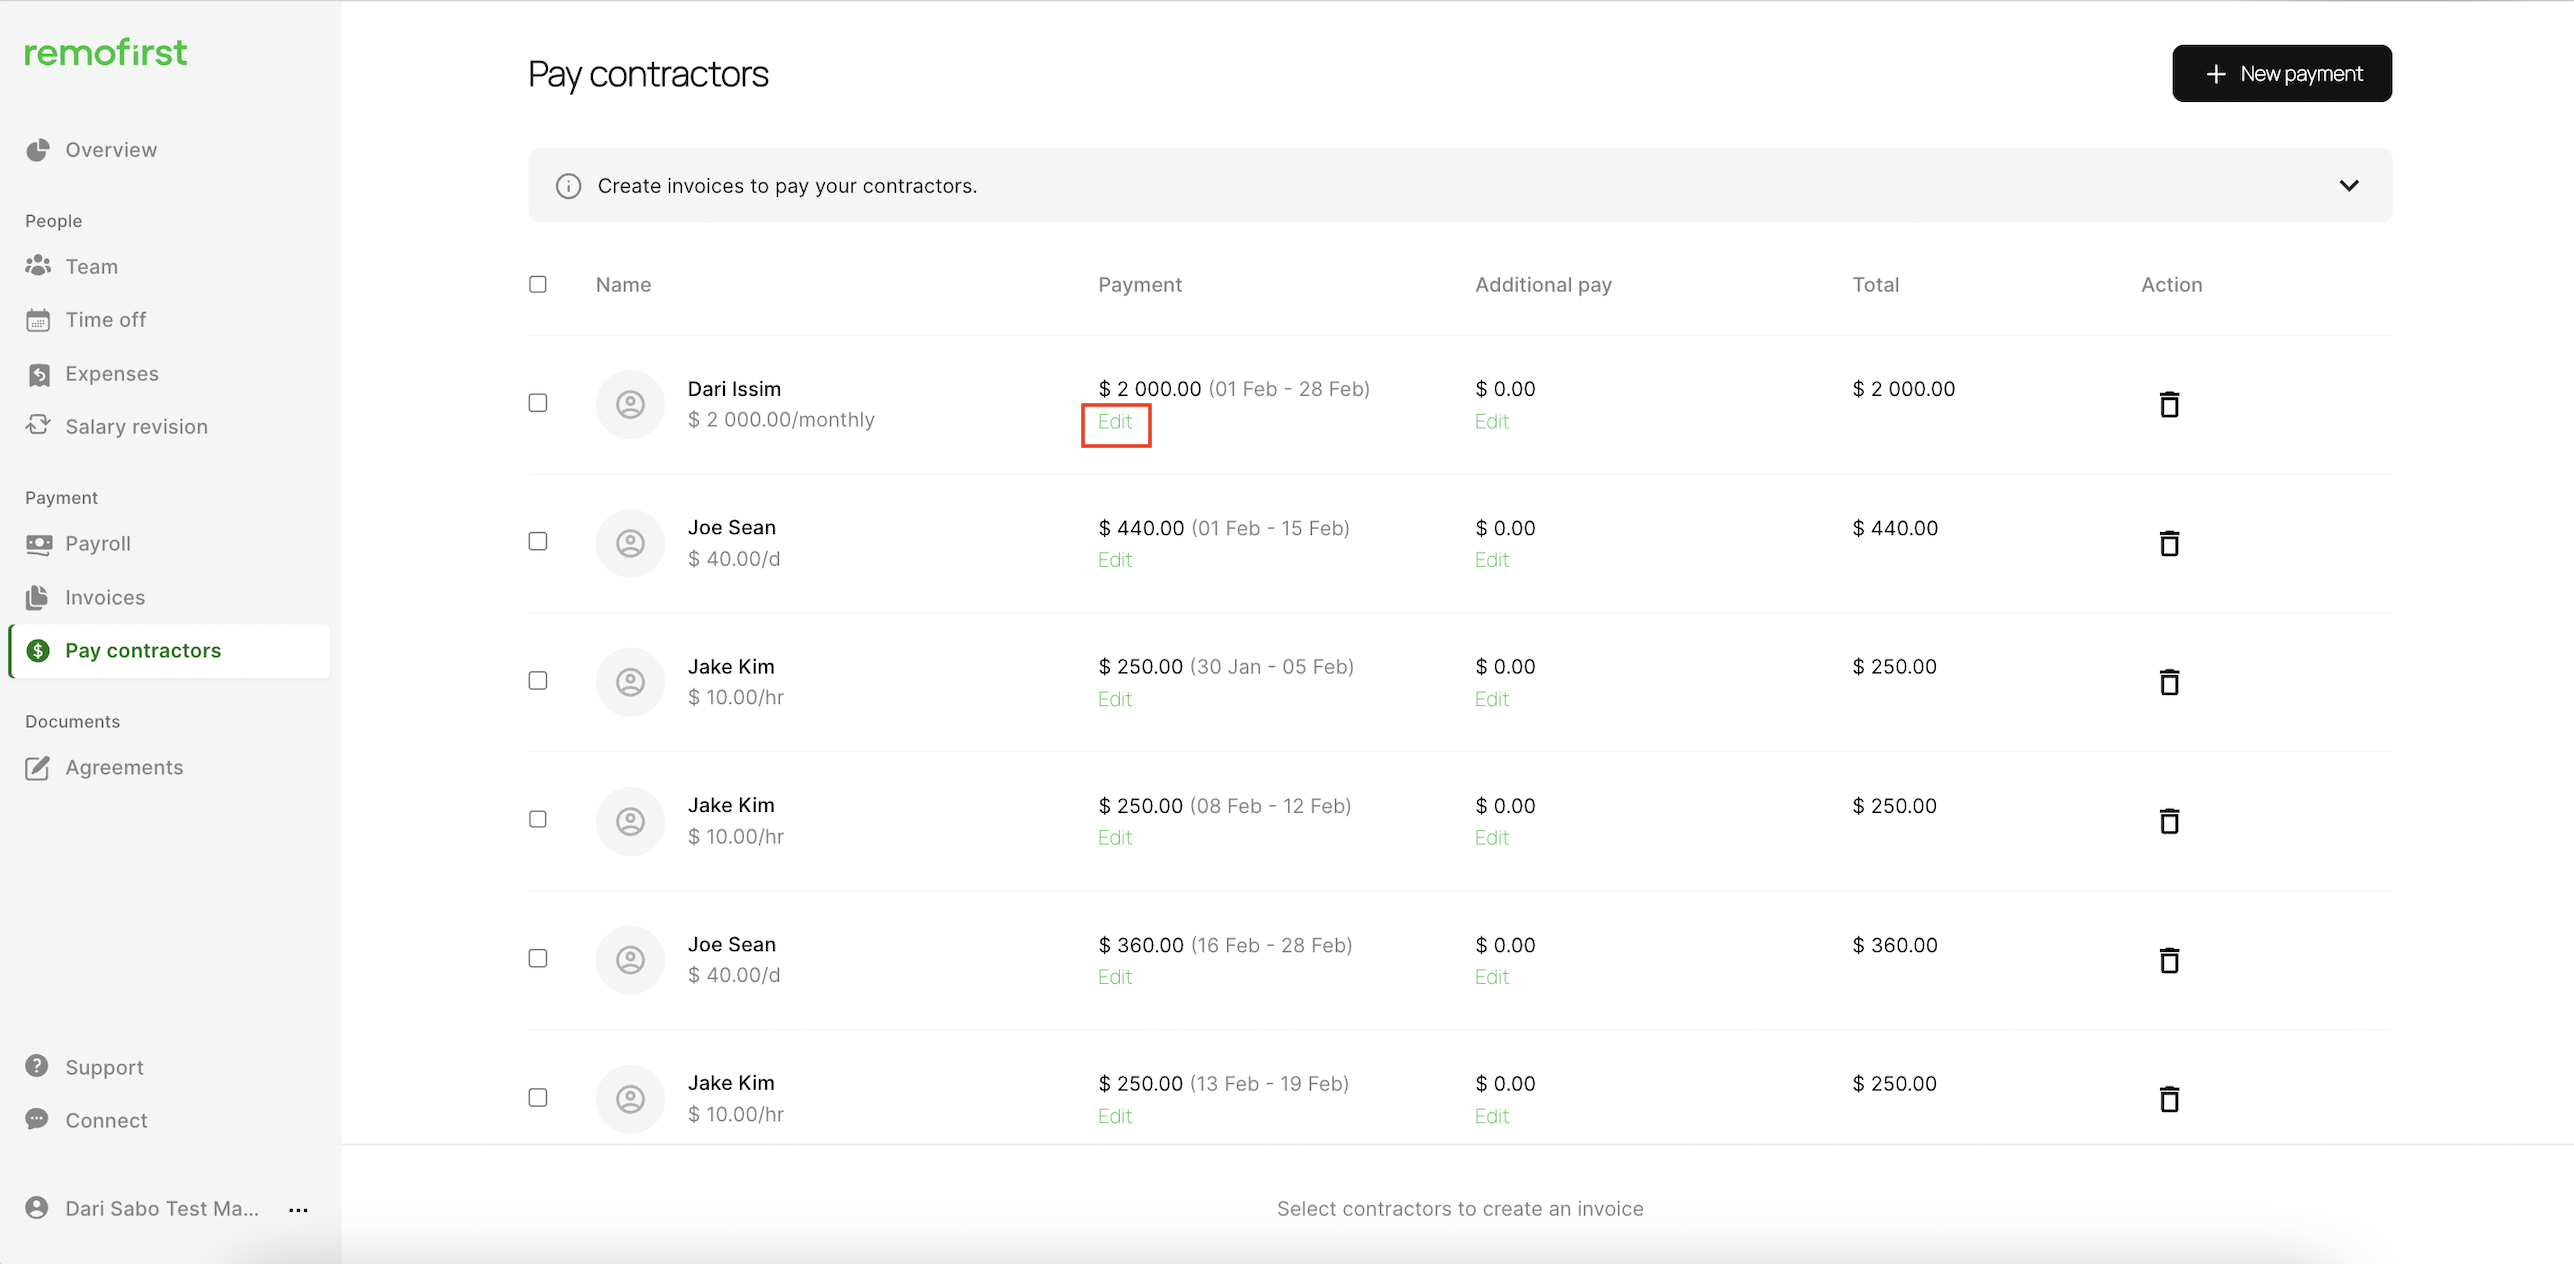Check the box for Dari Issim
The width and height of the screenshot is (2574, 1264).
click(x=538, y=403)
